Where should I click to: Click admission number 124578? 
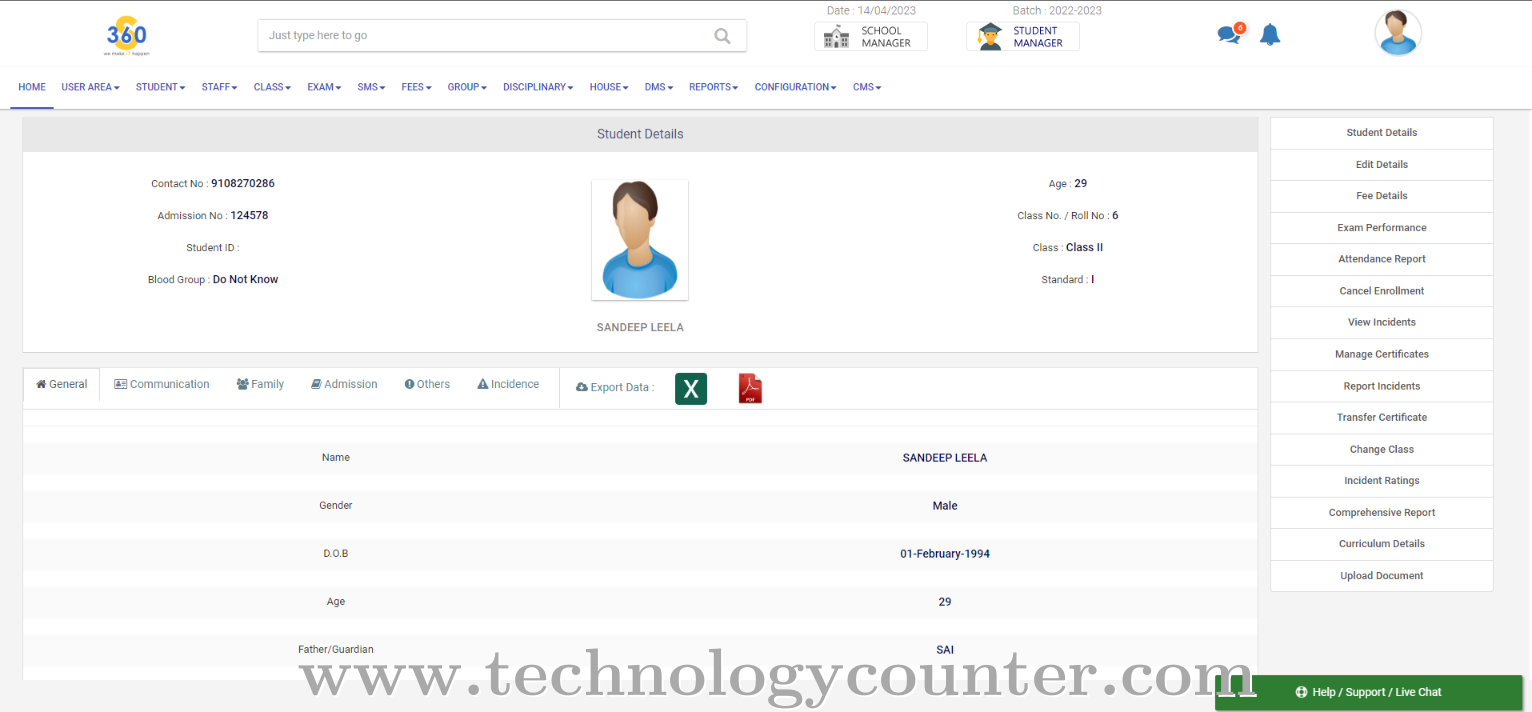(x=249, y=216)
